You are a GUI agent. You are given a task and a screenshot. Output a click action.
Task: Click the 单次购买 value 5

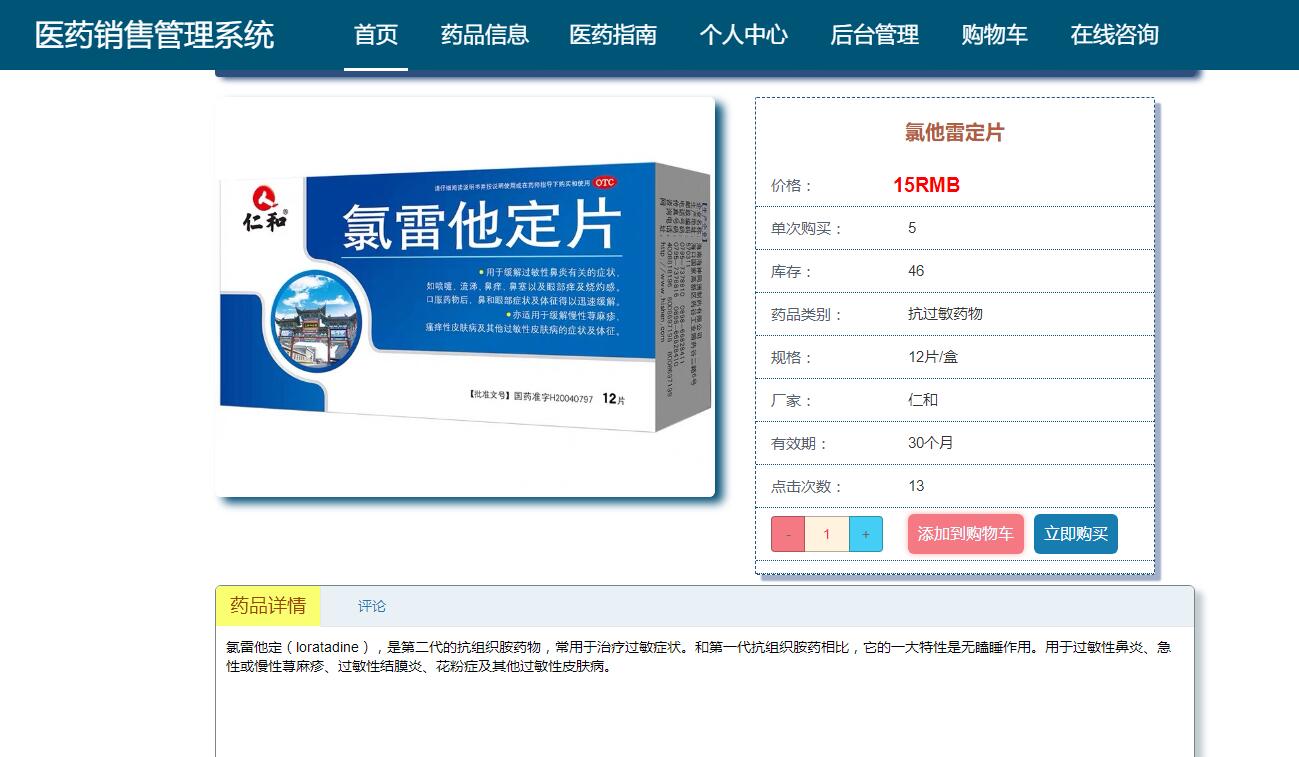(912, 228)
